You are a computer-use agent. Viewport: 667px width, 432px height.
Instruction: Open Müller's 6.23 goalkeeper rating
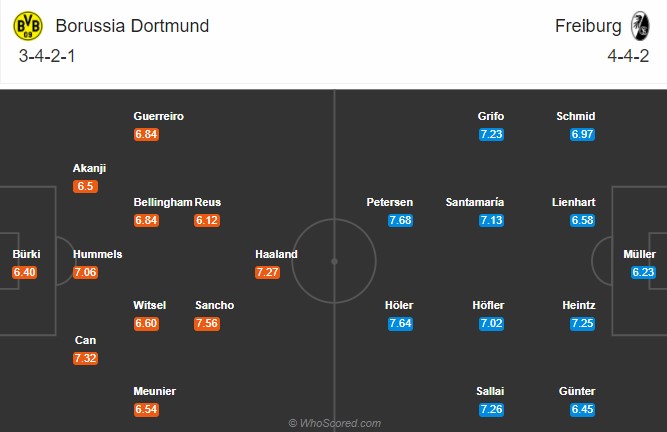(x=643, y=272)
